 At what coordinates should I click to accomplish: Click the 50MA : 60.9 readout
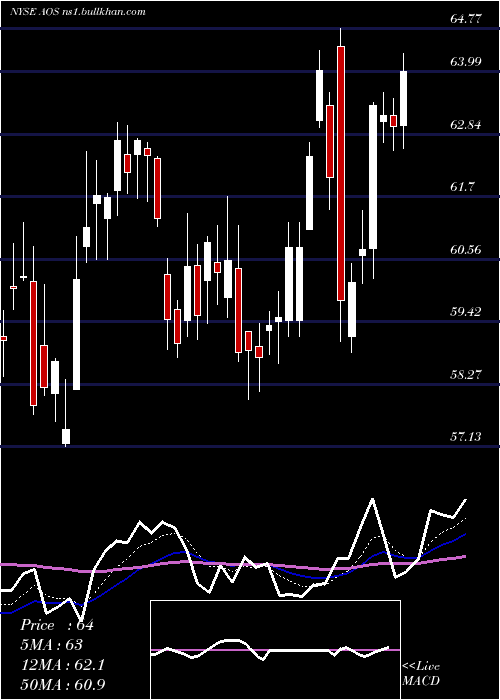click(x=63, y=684)
